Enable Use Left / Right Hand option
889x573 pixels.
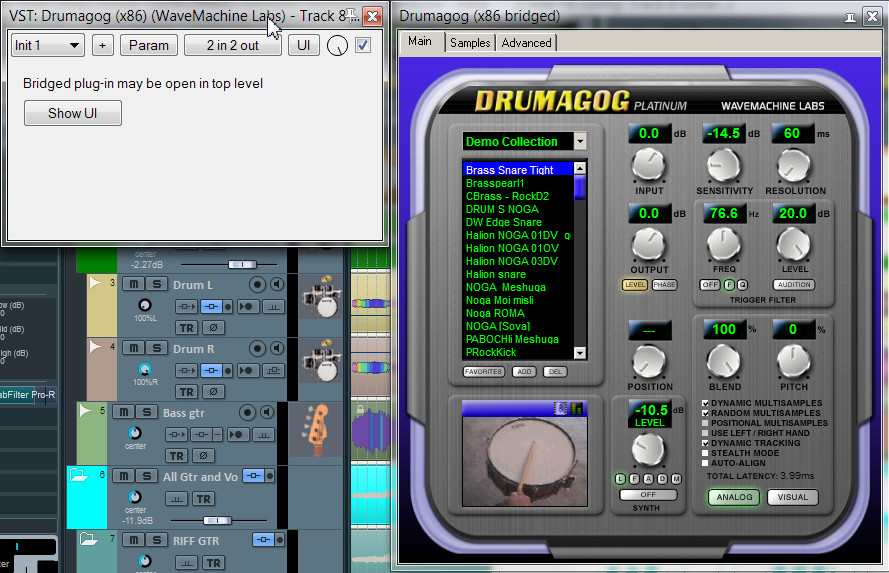[705, 433]
